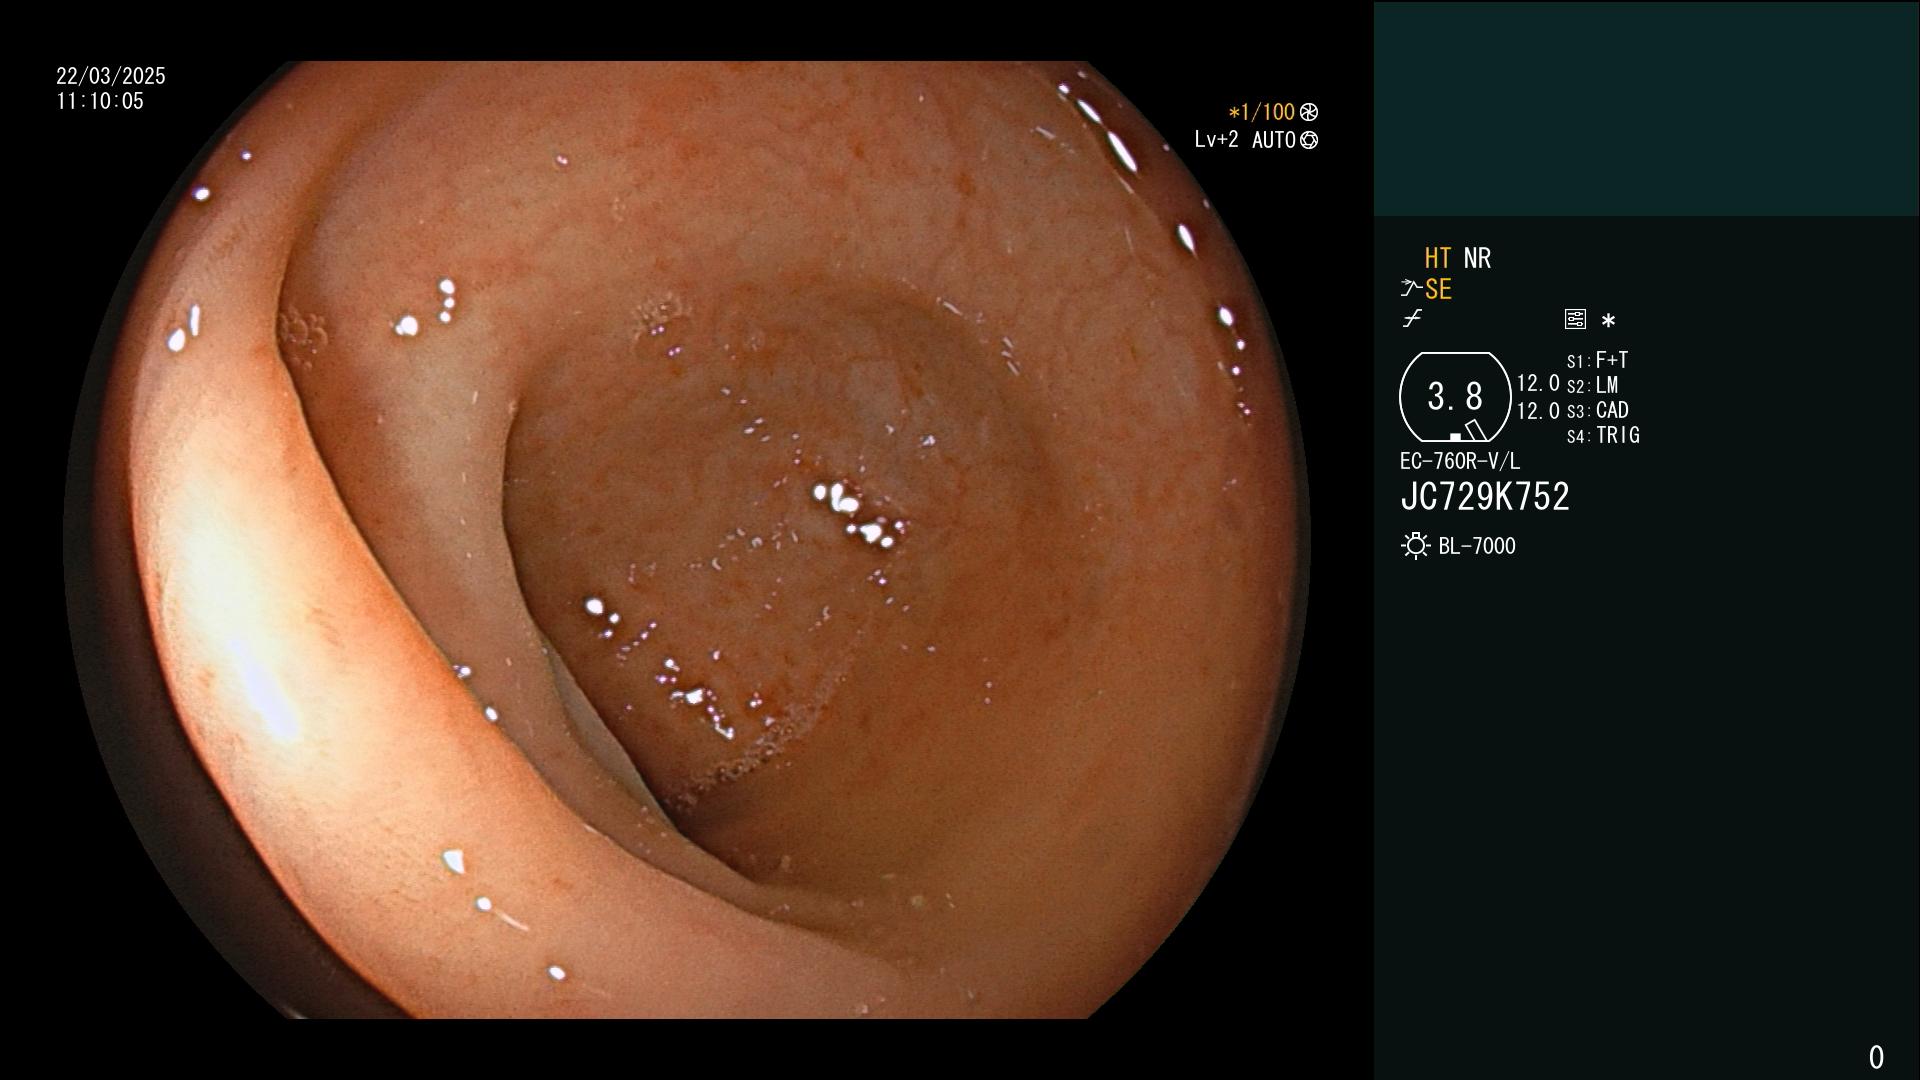Click the upper 12.0 diameter value

click(1538, 383)
